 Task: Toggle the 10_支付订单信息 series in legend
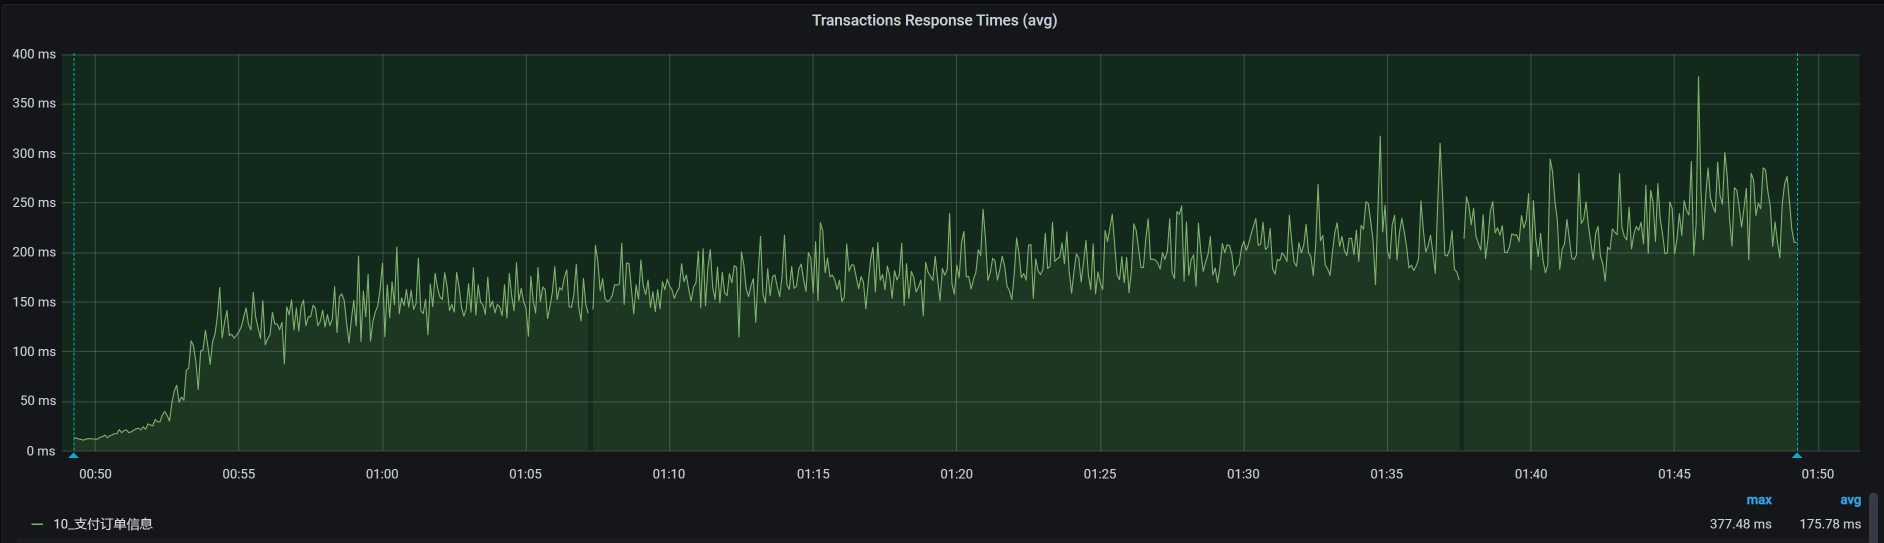pos(103,524)
